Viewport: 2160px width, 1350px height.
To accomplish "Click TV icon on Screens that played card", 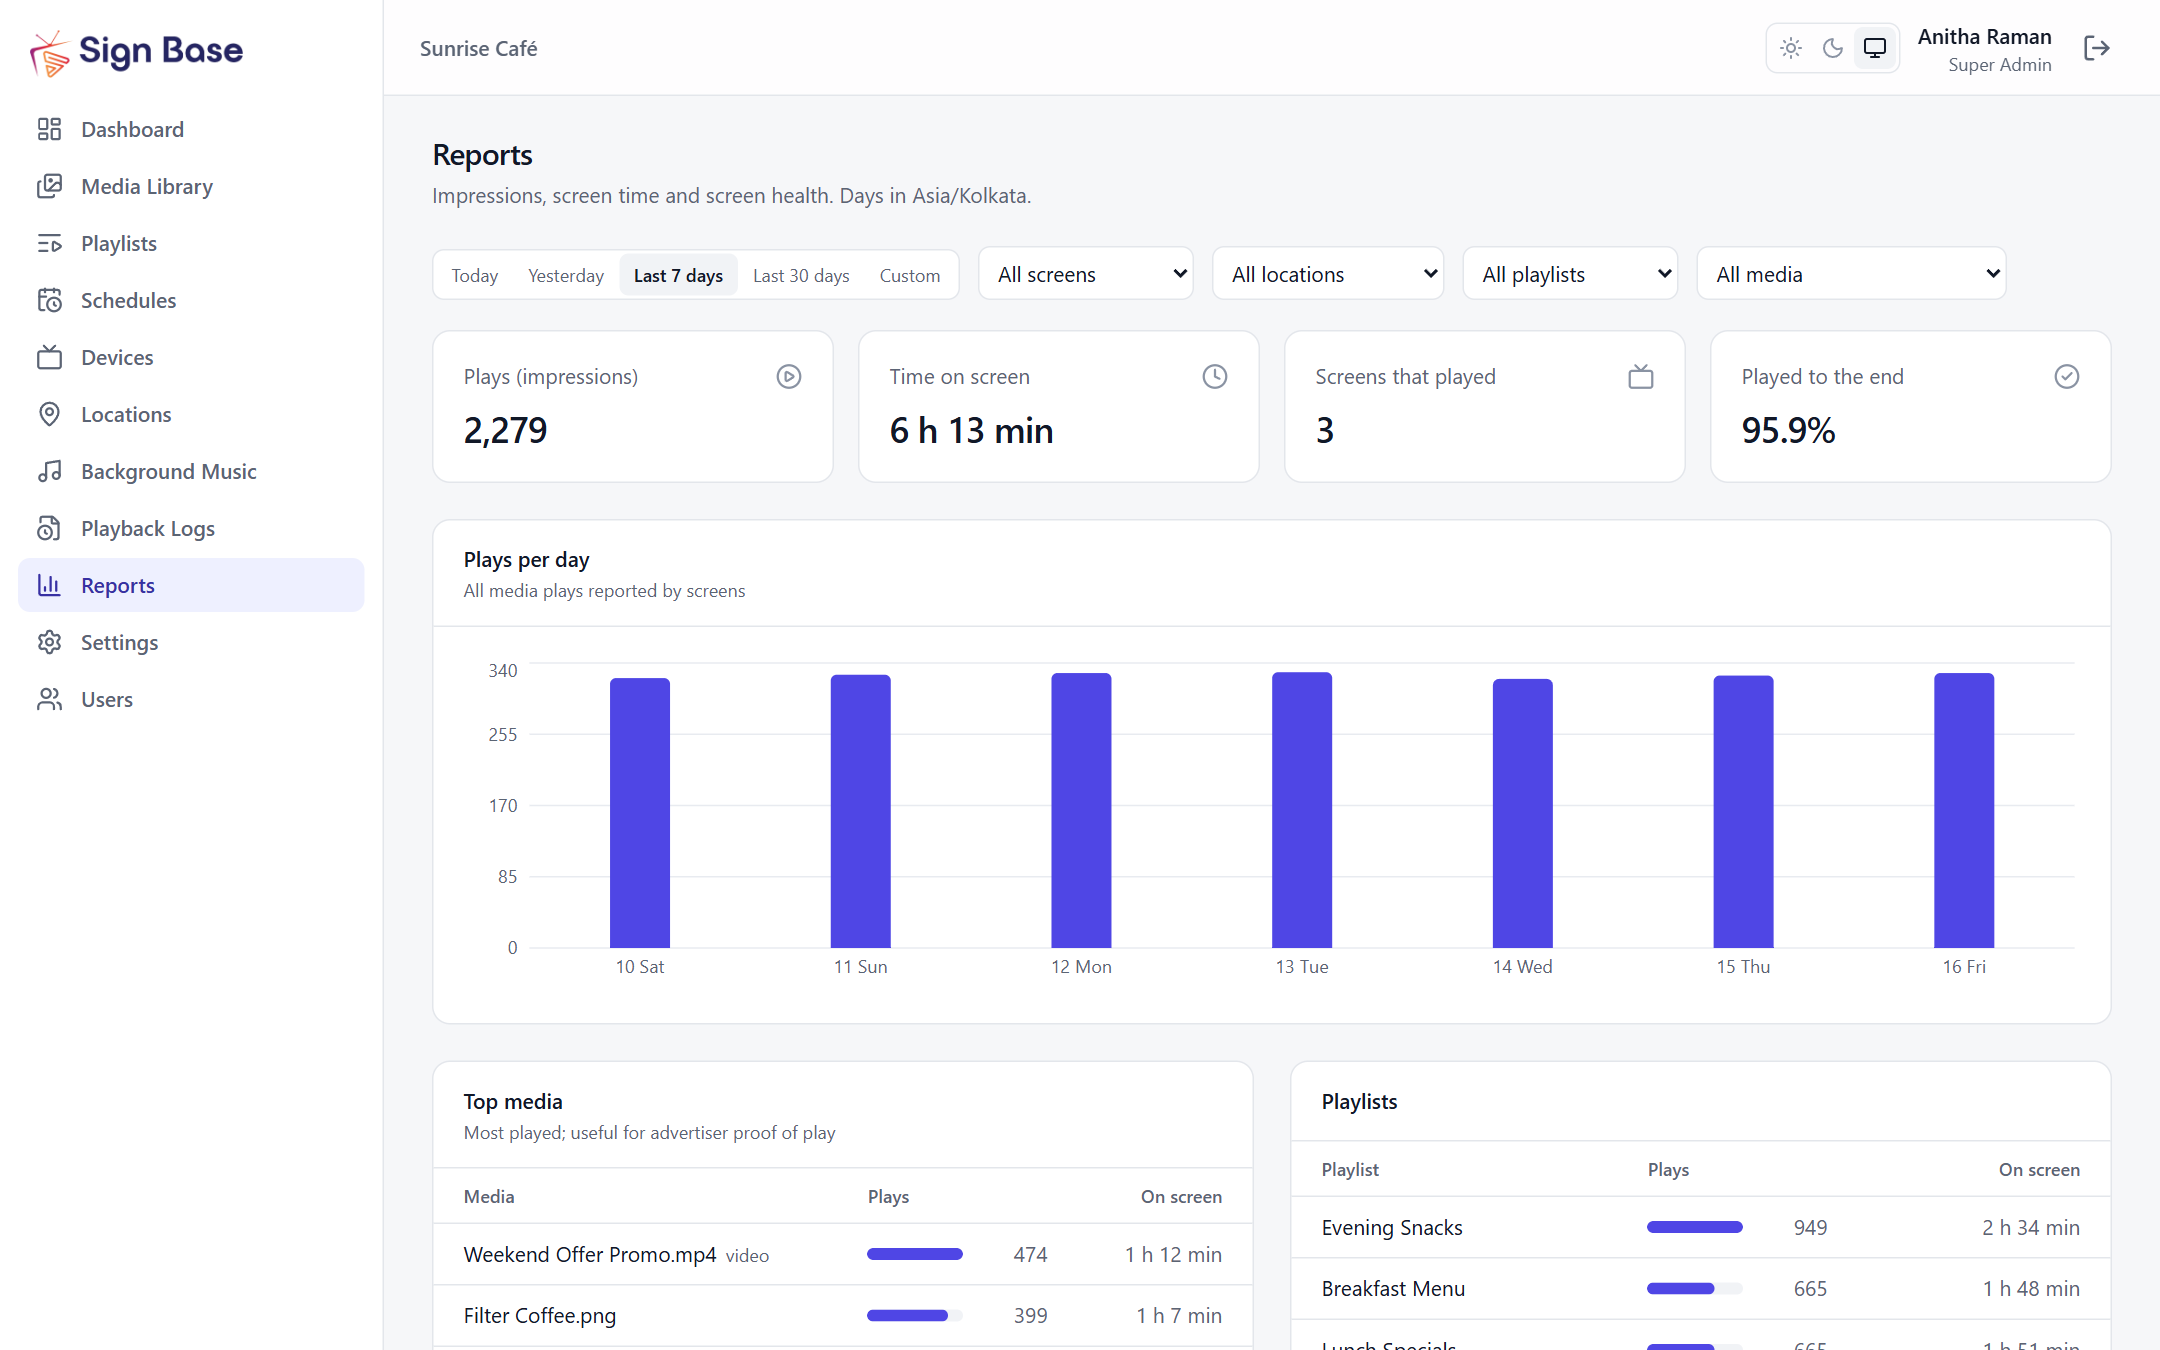I will tap(1641, 376).
